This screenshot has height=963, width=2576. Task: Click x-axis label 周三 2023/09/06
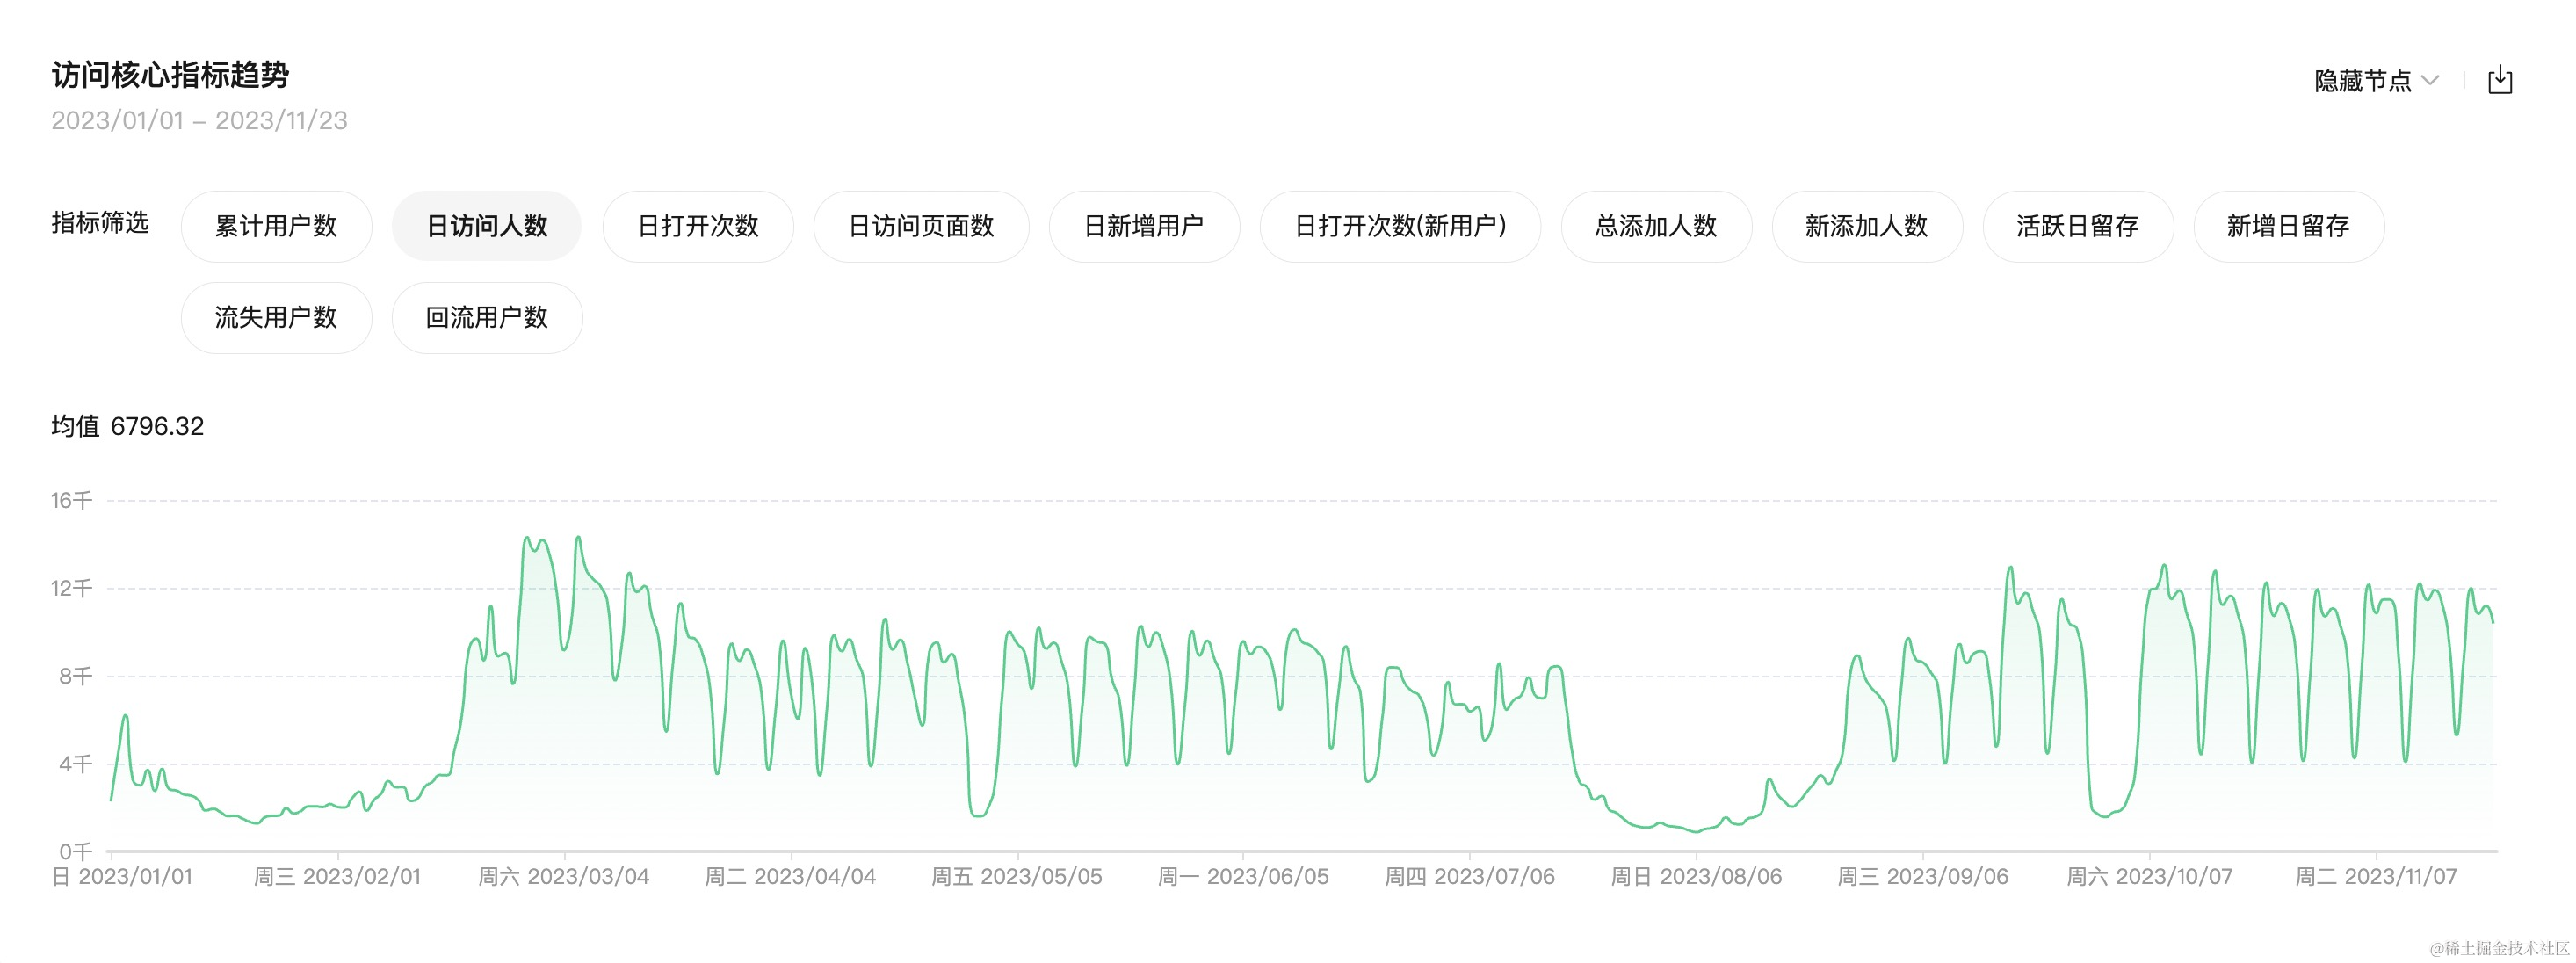(x=1923, y=877)
